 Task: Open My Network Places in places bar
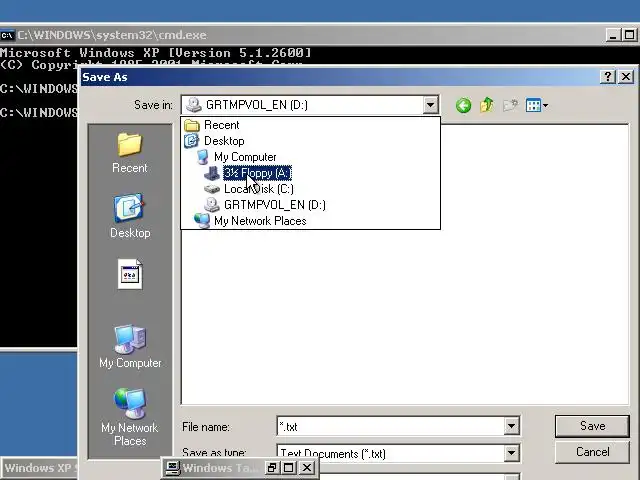[130, 417]
